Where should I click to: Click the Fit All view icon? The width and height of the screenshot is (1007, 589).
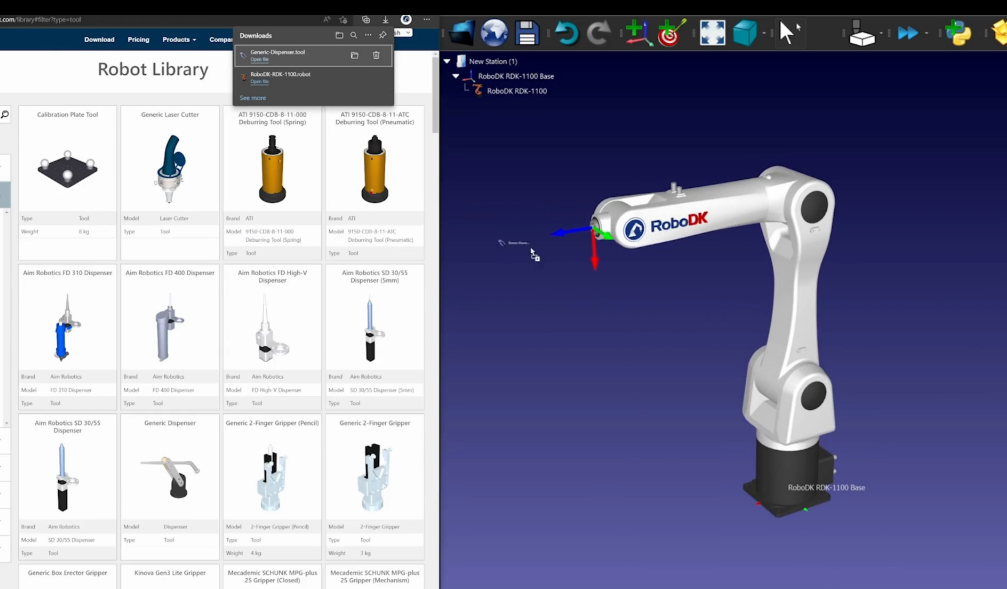[712, 33]
